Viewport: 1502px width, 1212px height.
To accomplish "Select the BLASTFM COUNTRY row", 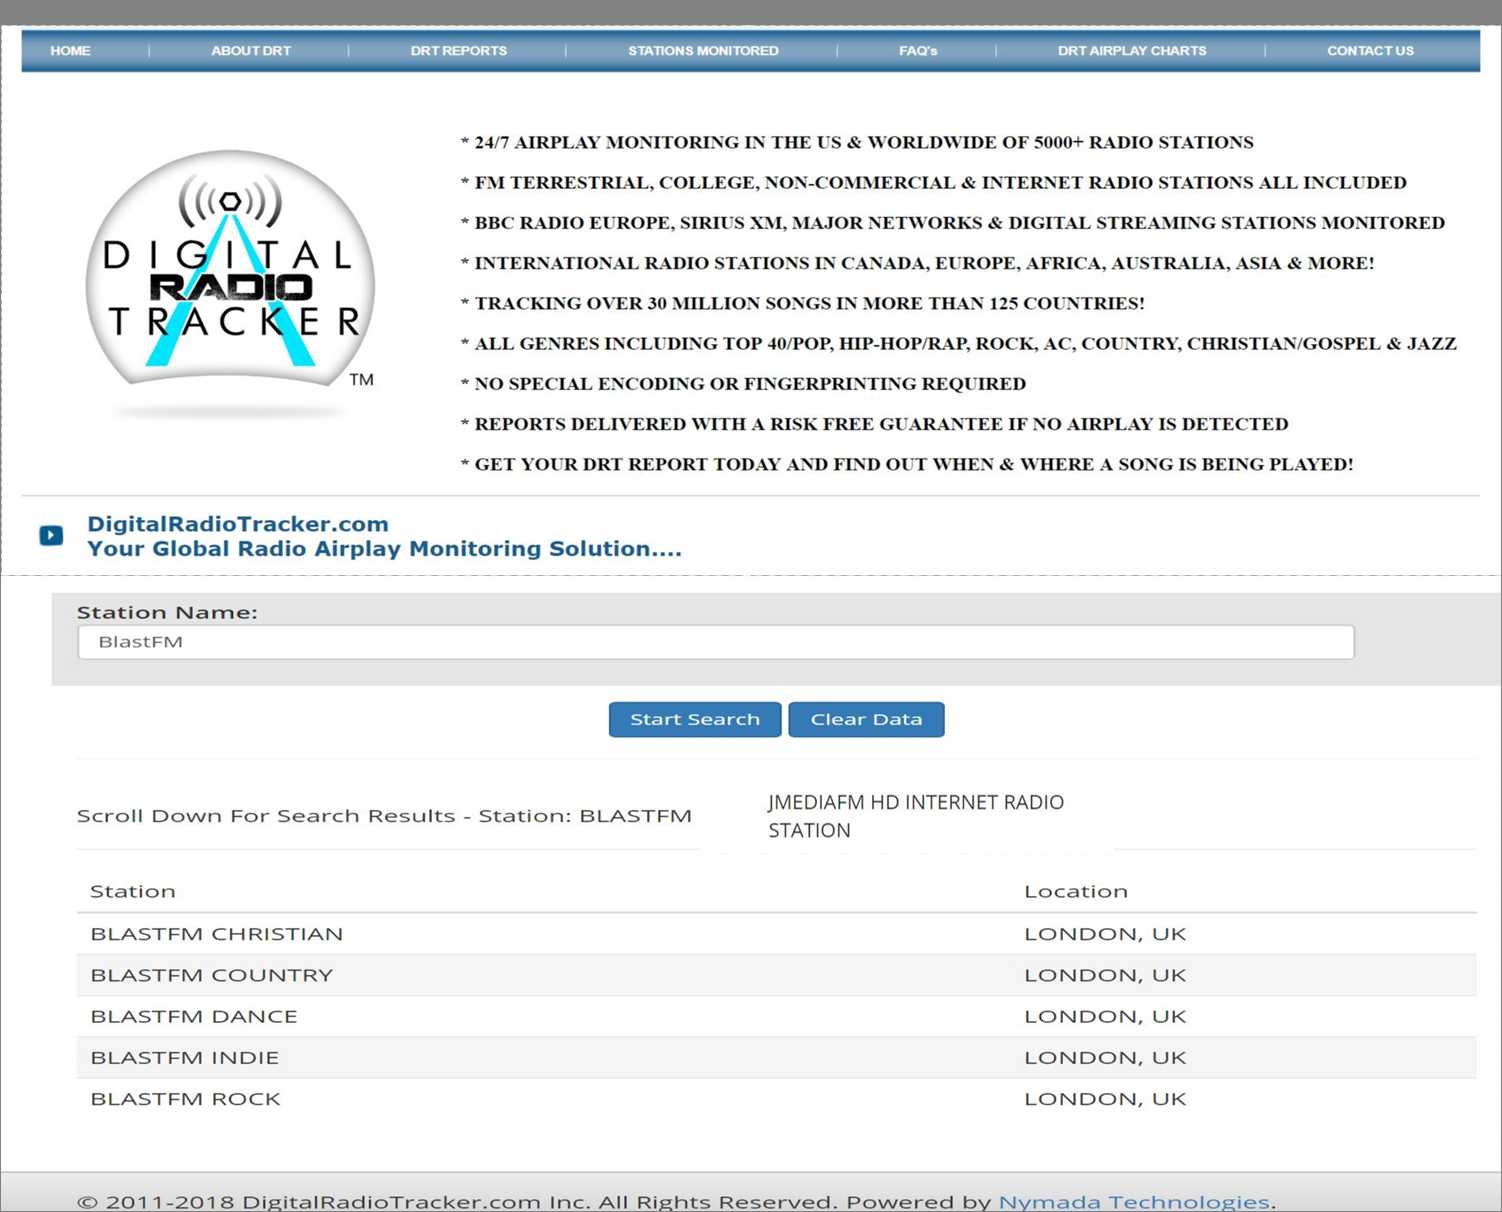I will click(776, 975).
